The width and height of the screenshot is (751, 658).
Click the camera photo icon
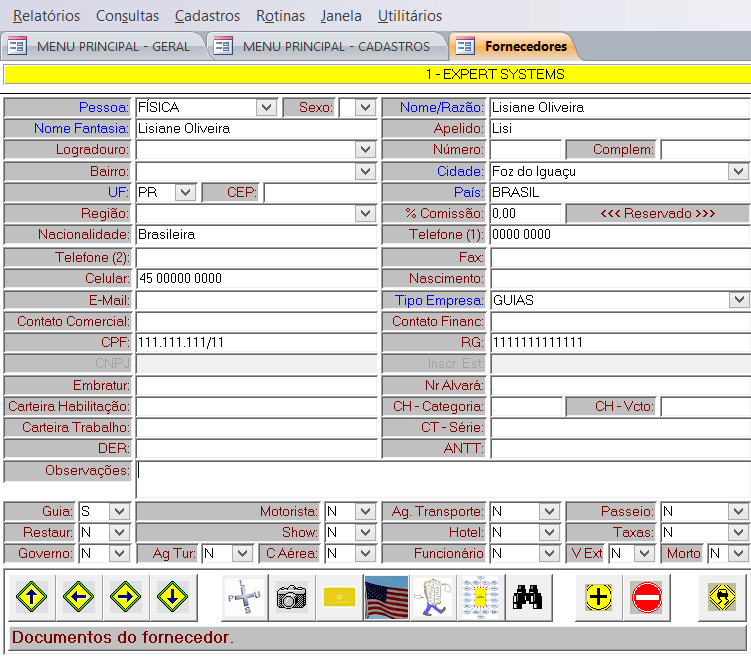pos(291,598)
